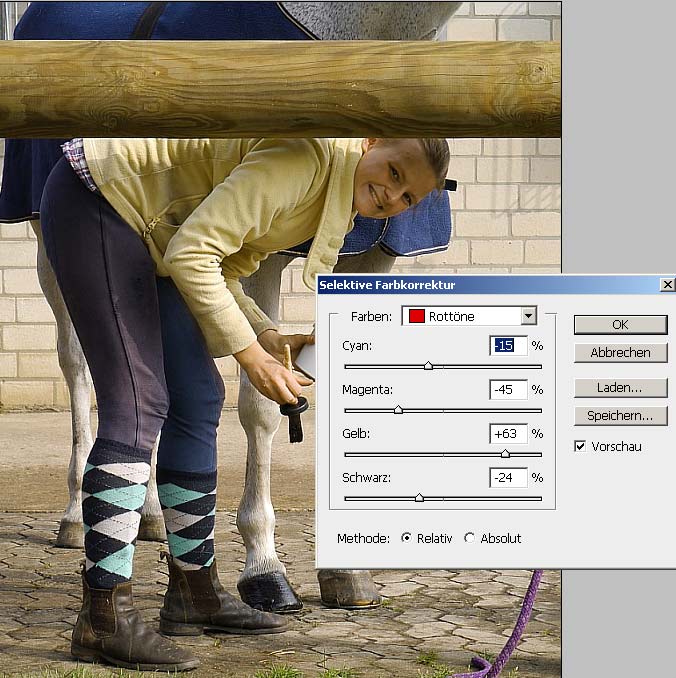
Task: Toggle the Vorschau preview checkbox
Action: coord(580,446)
